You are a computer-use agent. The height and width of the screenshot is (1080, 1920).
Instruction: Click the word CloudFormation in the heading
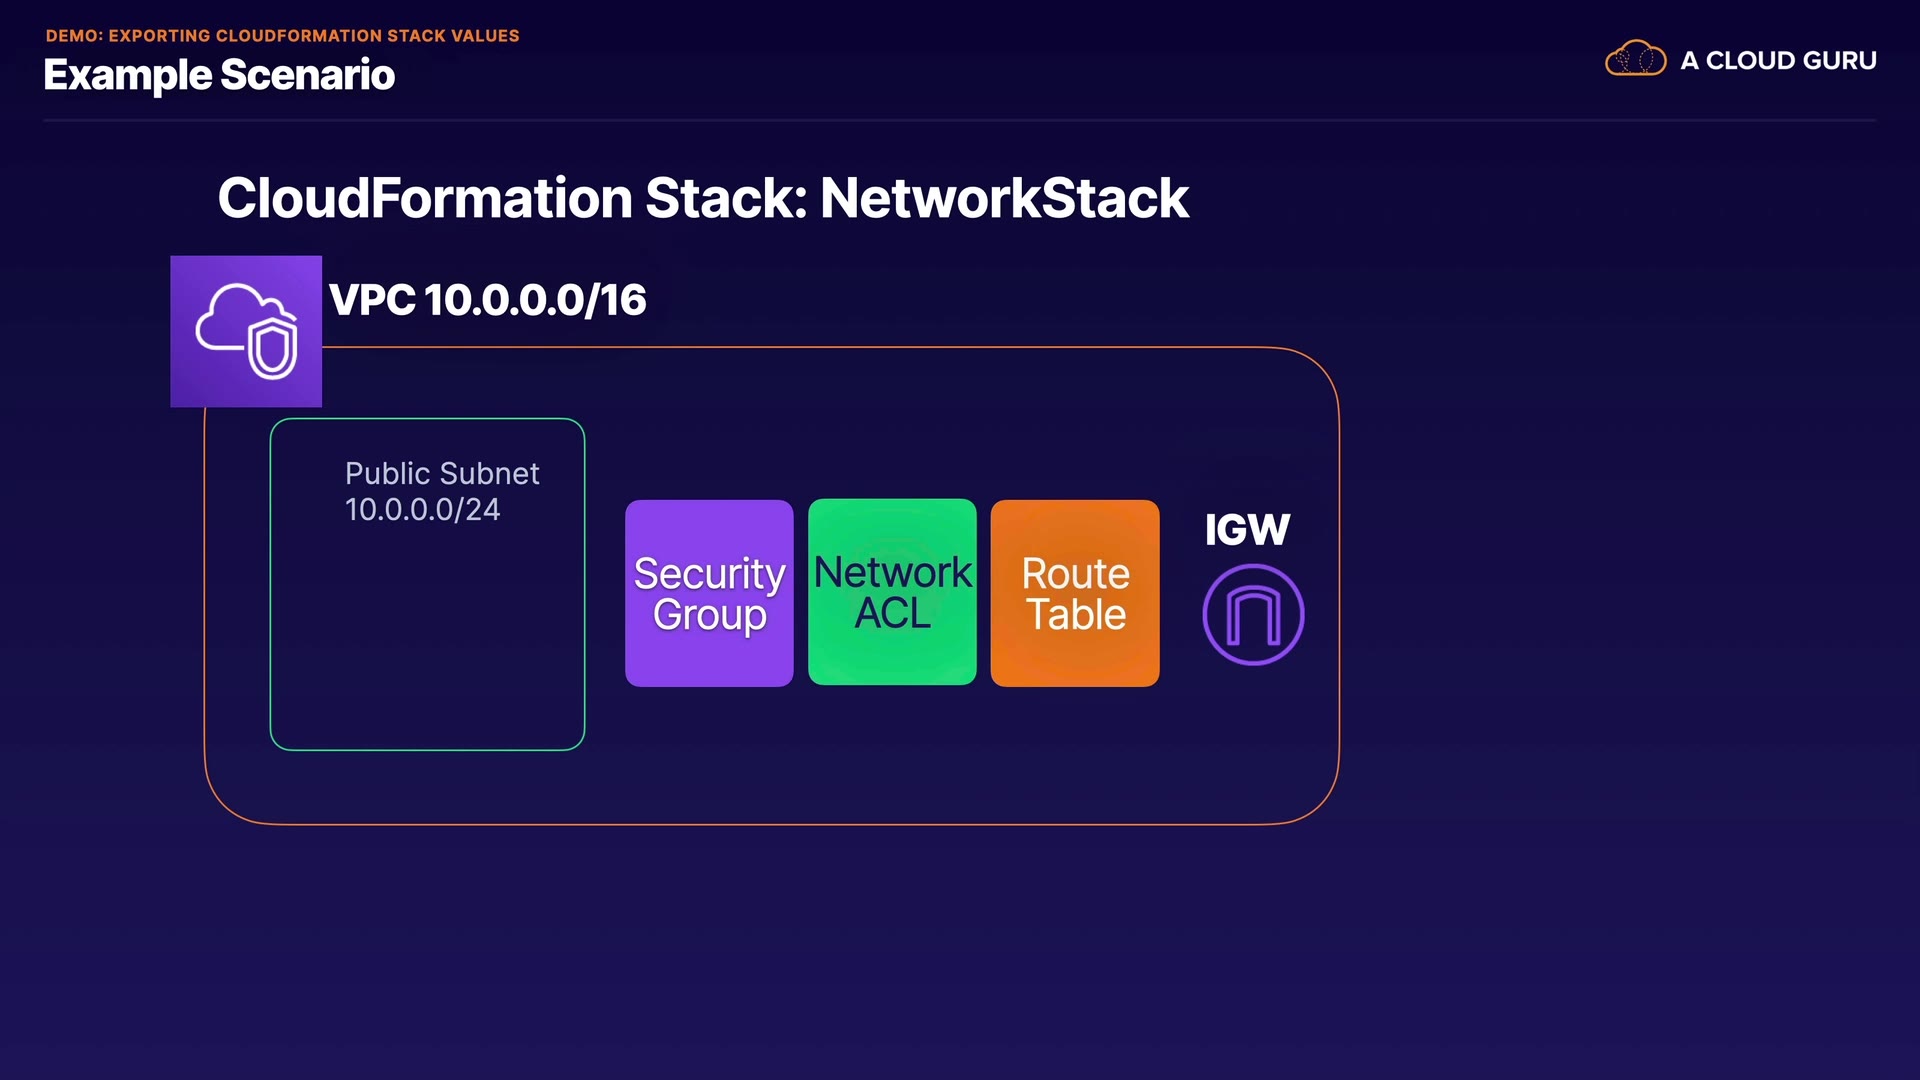424,198
